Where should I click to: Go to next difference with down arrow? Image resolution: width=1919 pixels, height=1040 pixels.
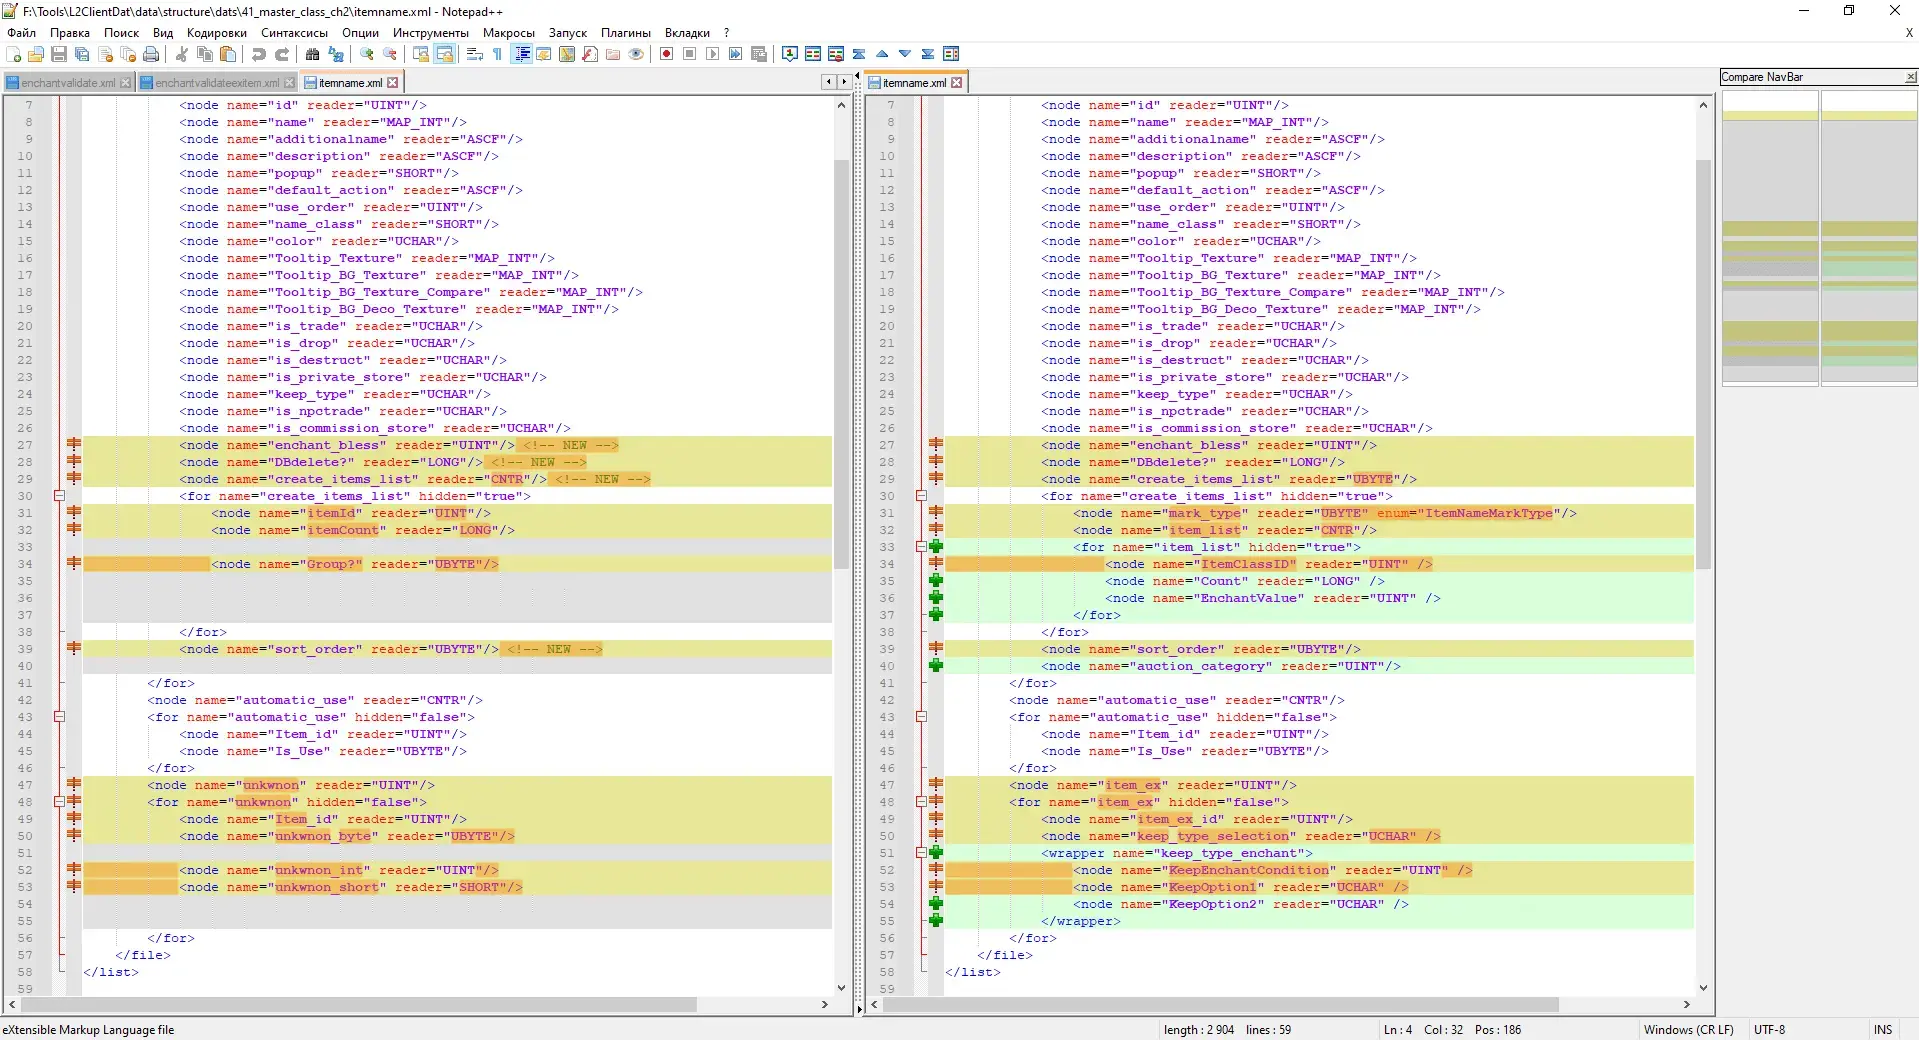pos(905,54)
